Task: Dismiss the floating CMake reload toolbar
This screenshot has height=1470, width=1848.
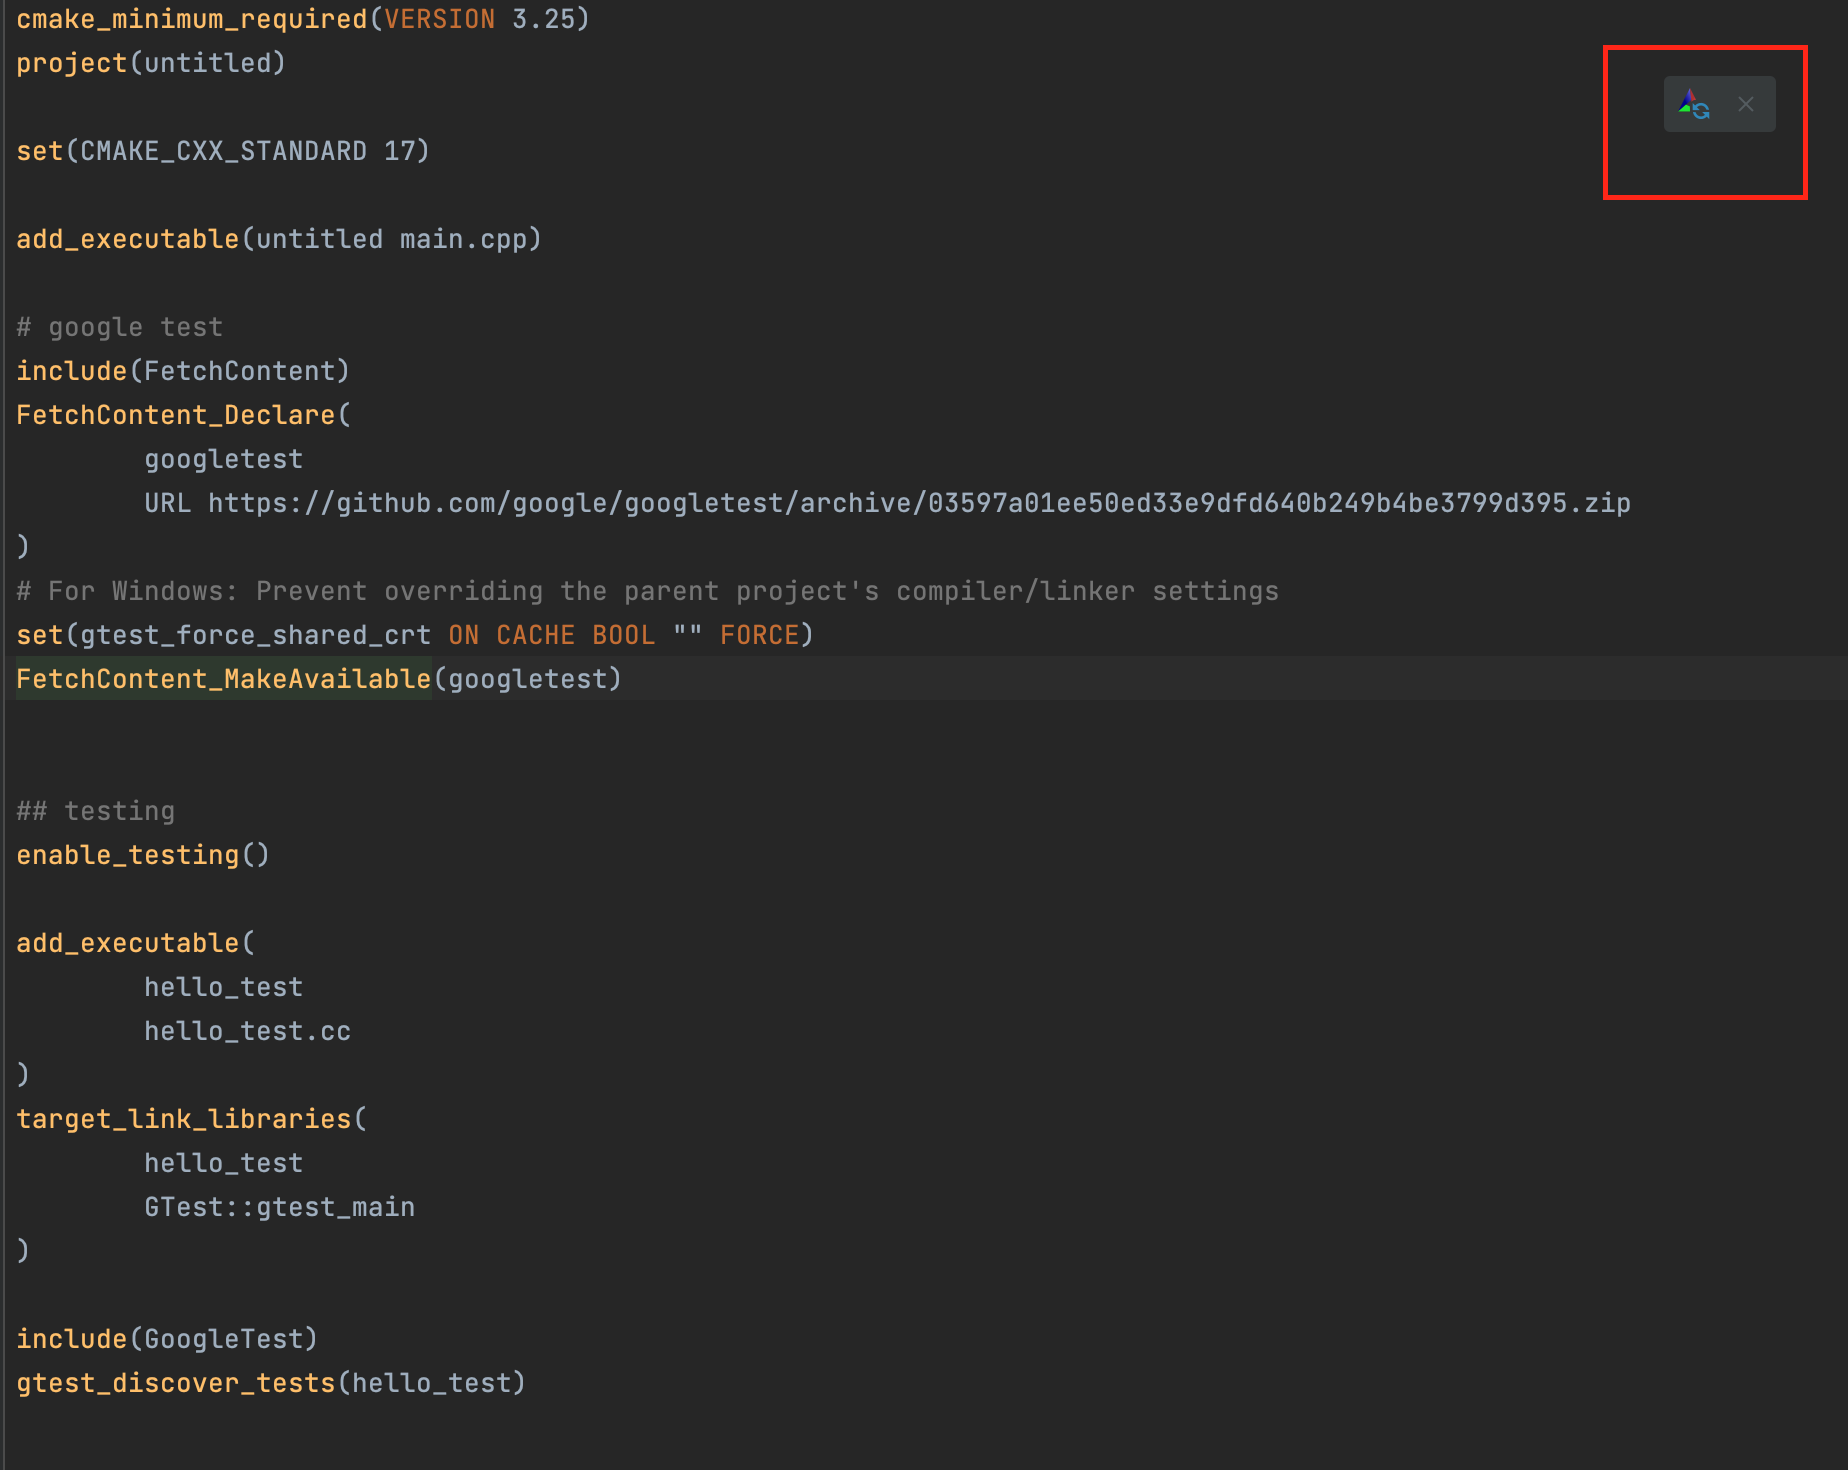Action: pos(1746,104)
